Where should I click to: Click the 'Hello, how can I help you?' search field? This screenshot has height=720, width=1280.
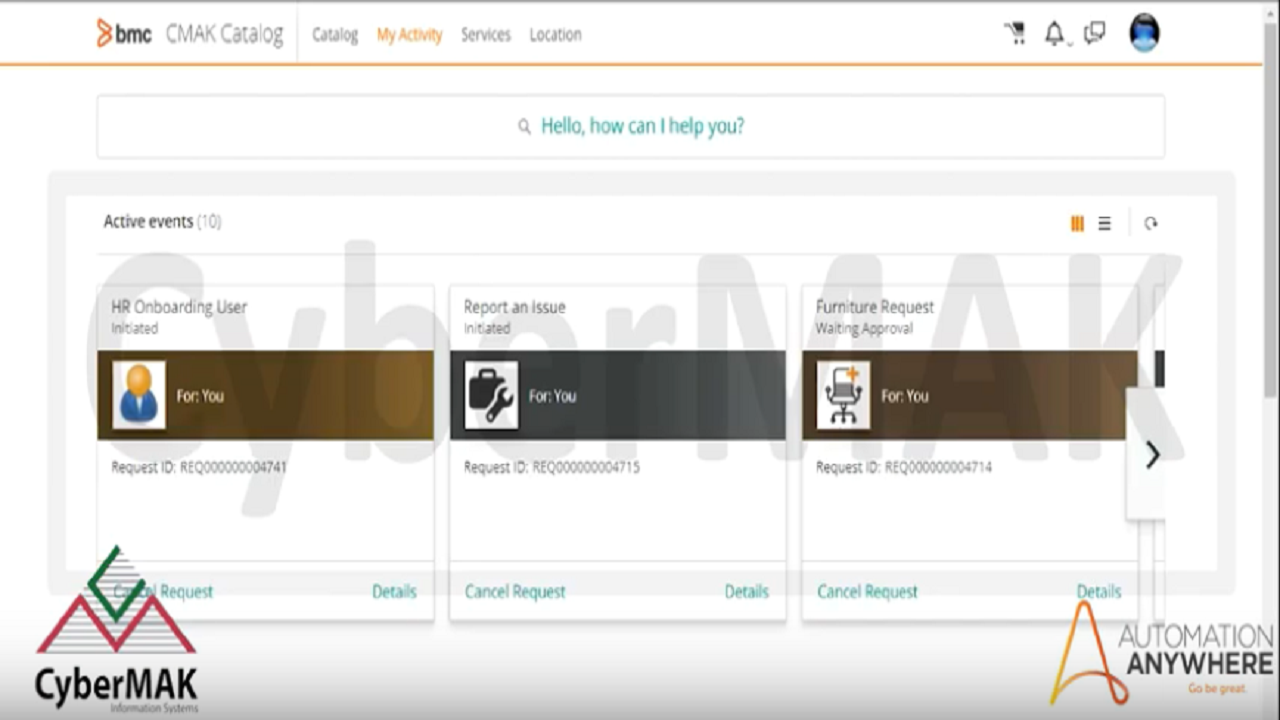(x=631, y=126)
